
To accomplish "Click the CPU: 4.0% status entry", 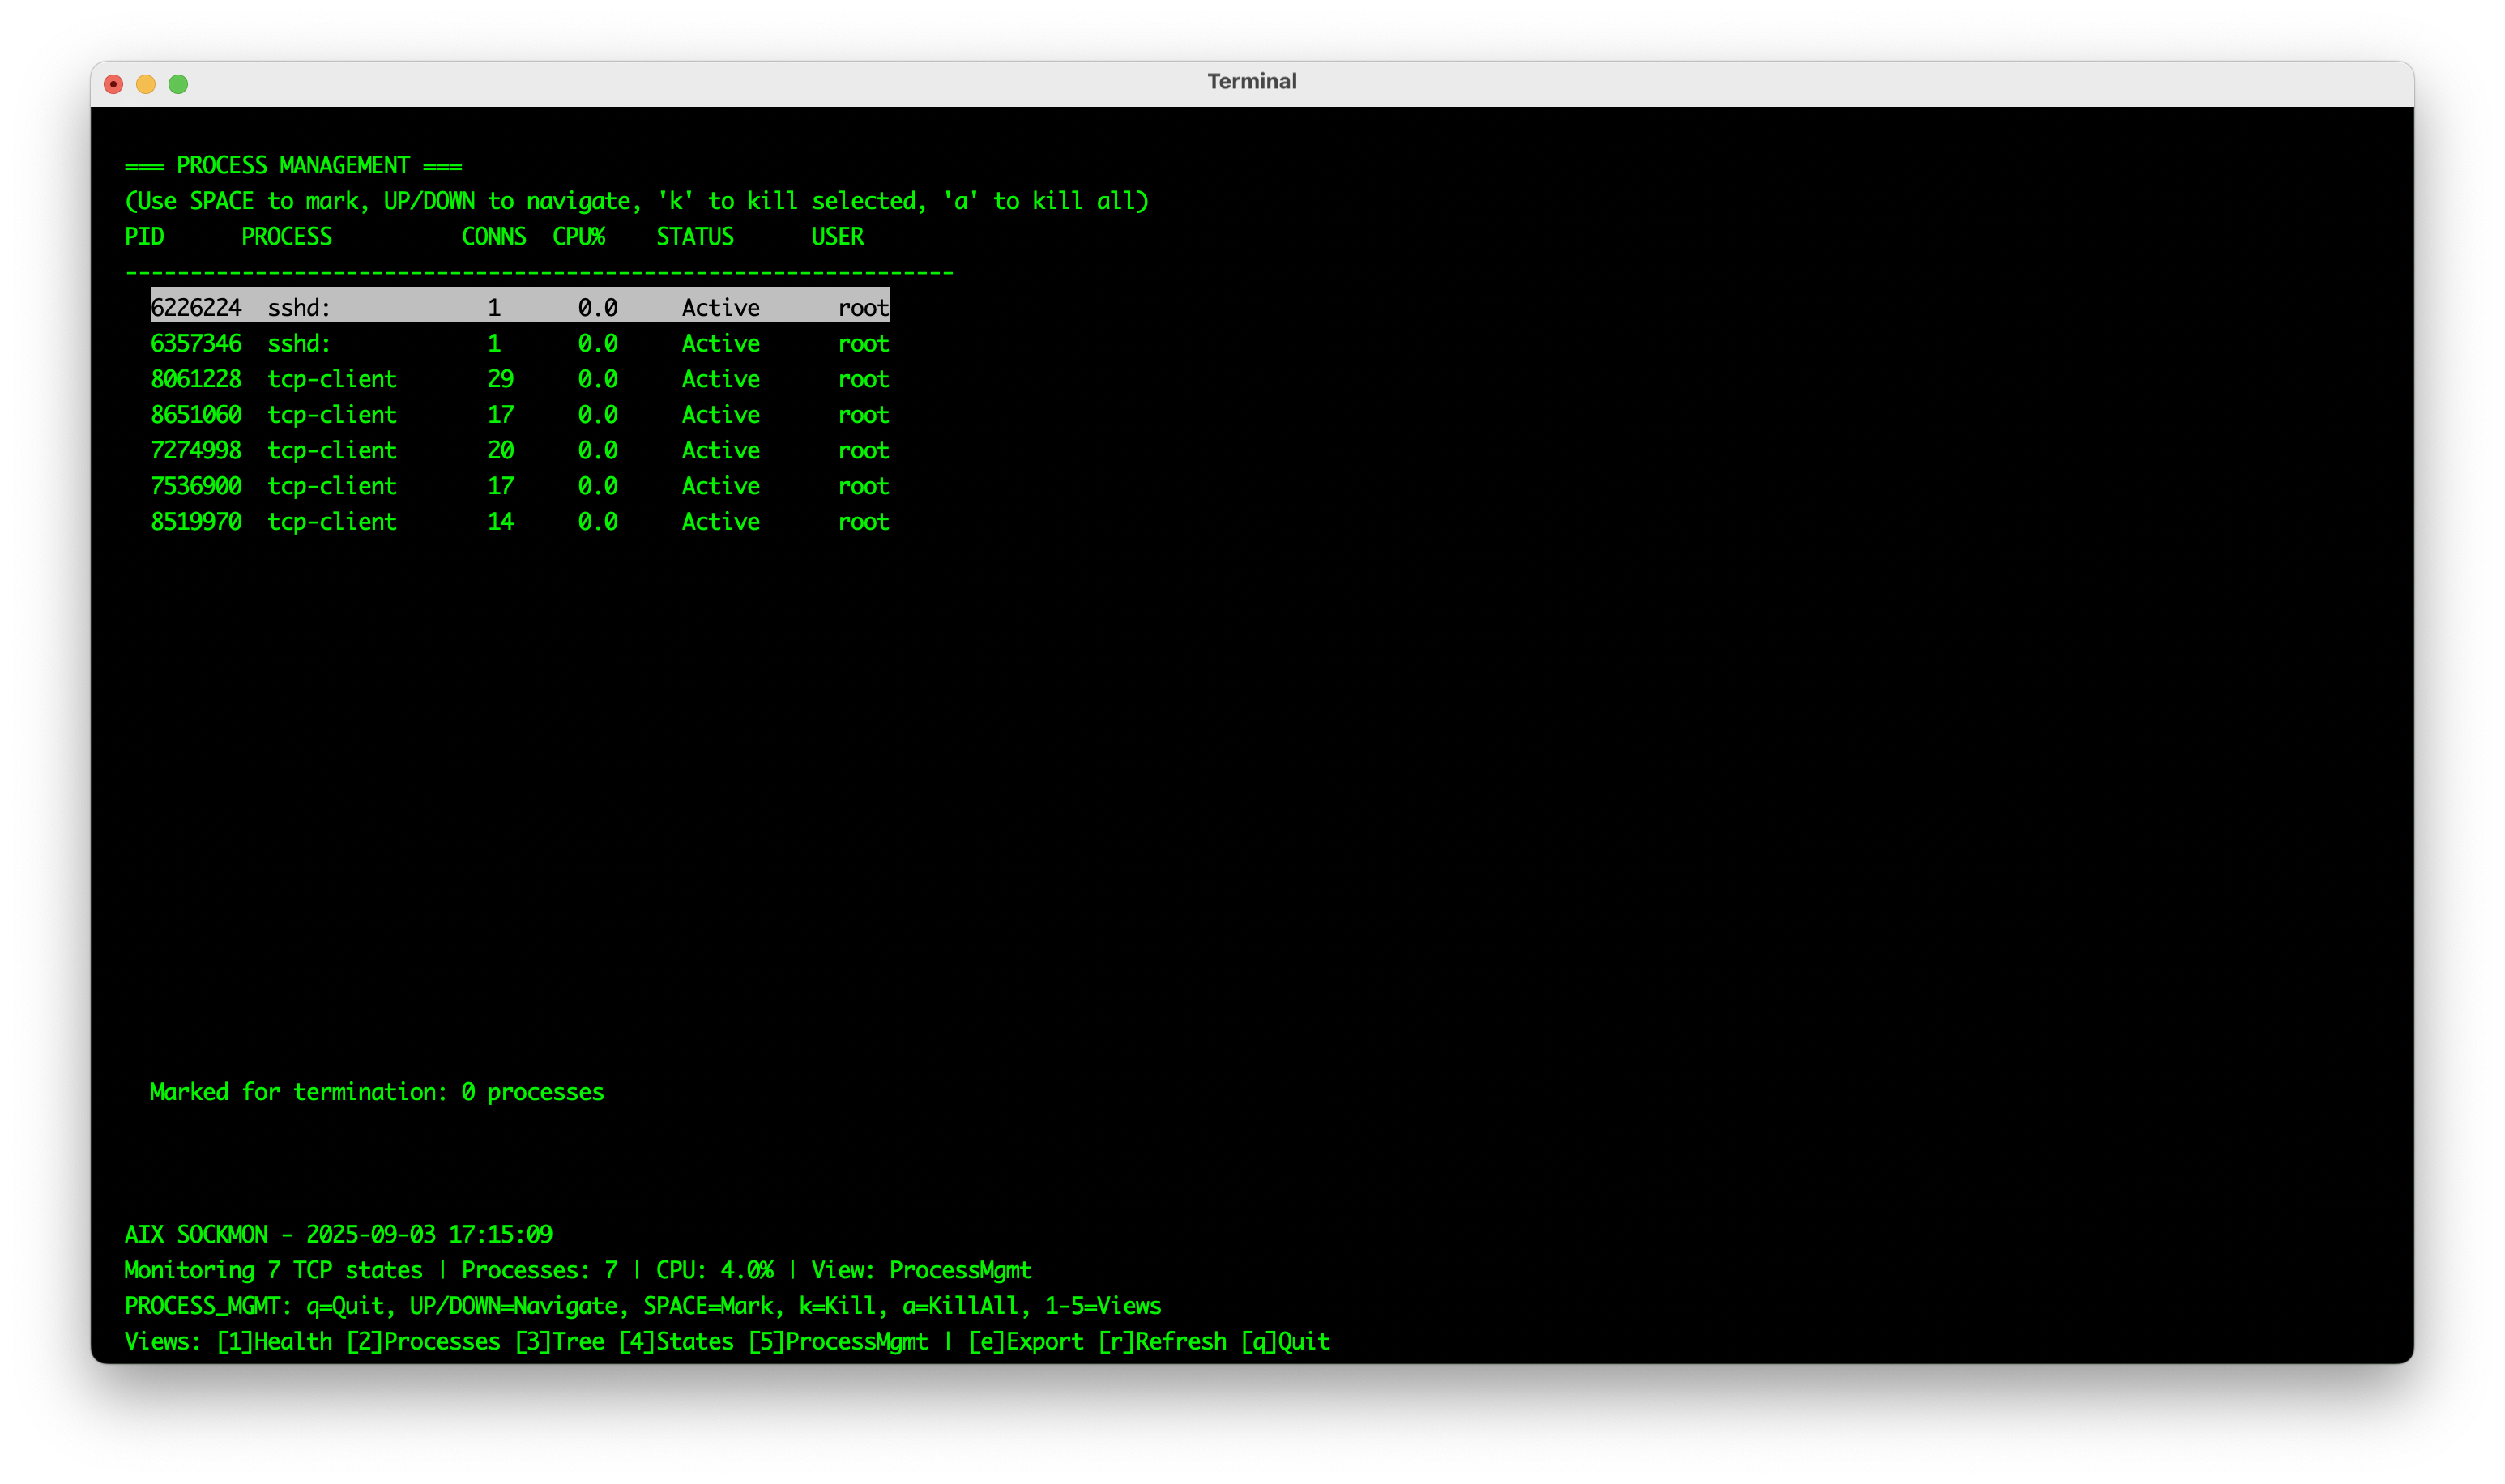I will [715, 1271].
